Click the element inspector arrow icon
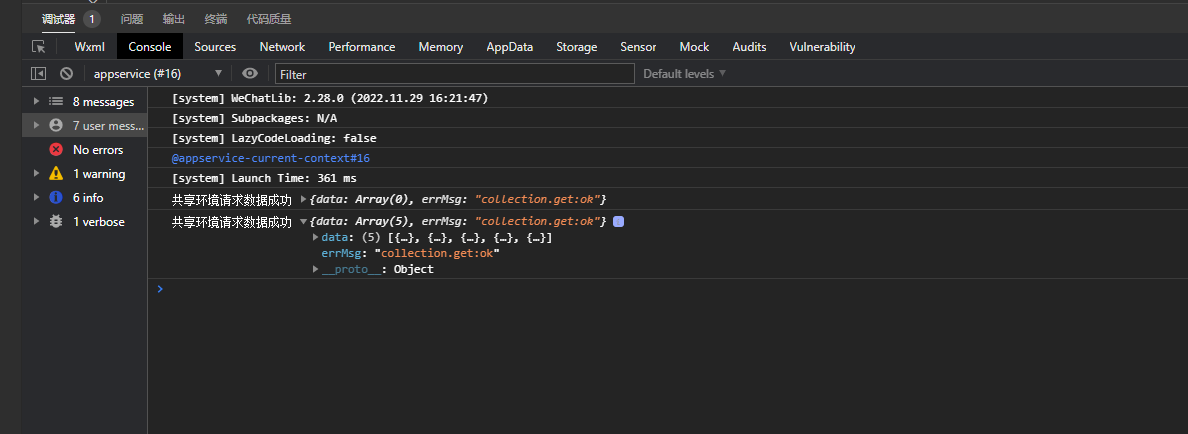 click(39, 47)
